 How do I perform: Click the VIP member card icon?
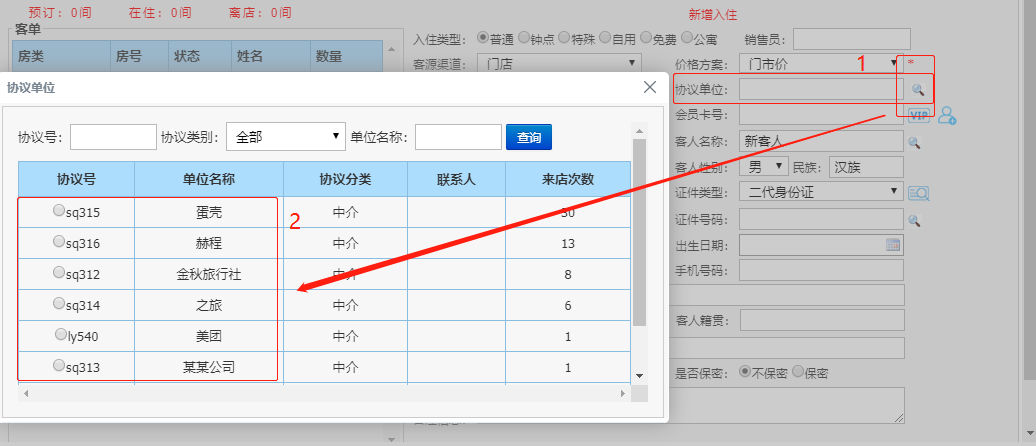coord(918,115)
